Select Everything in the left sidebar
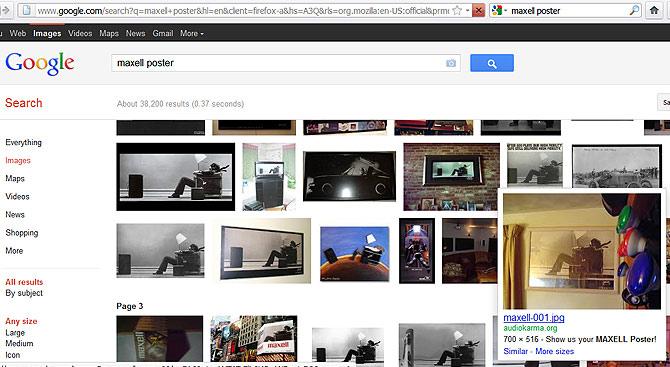Image resolution: width=670 pixels, height=367 pixels. [x=24, y=142]
